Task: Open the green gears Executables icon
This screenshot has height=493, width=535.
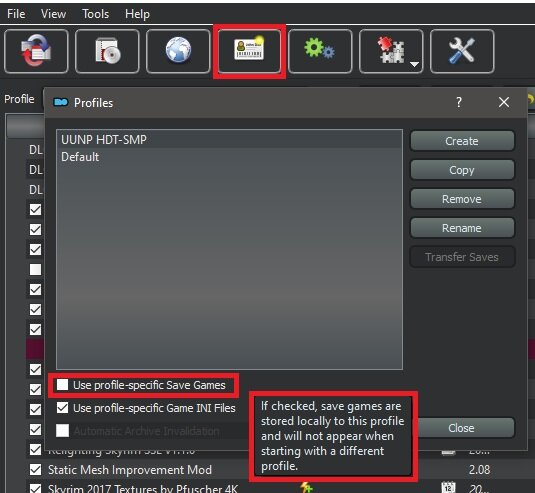Action: point(320,51)
